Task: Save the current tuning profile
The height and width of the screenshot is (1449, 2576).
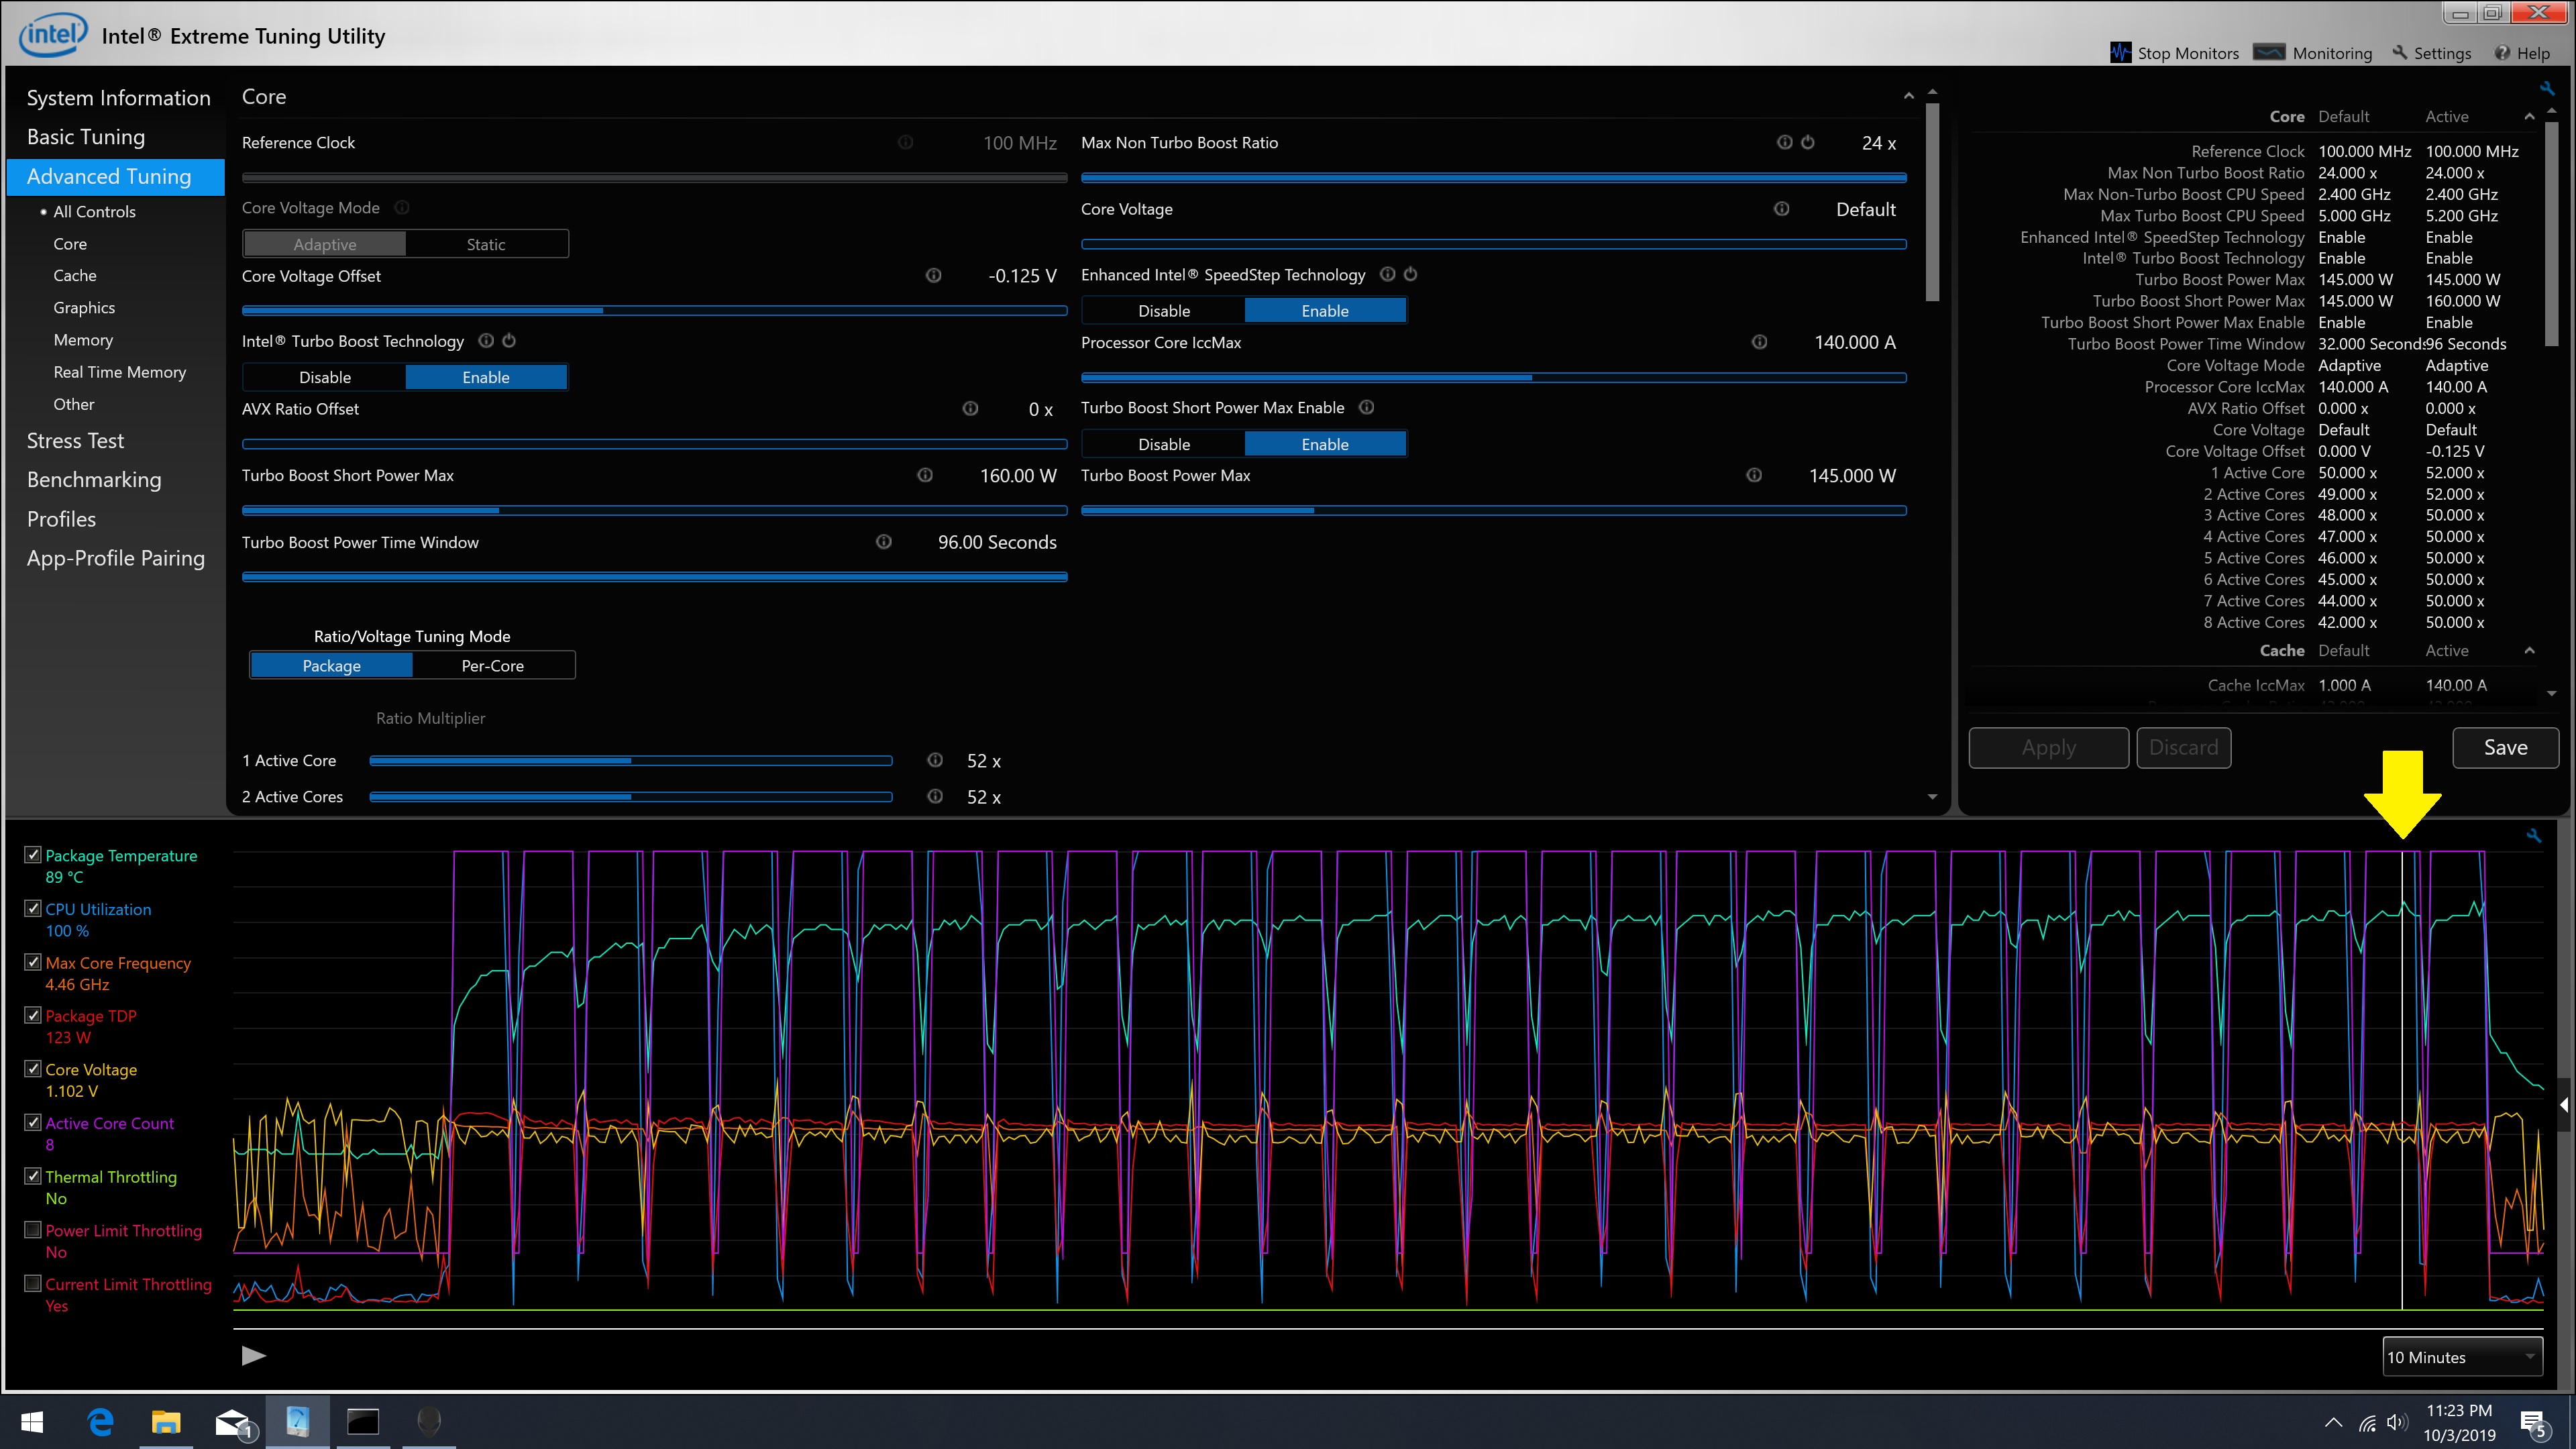Action: click(x=2505, y=748)
